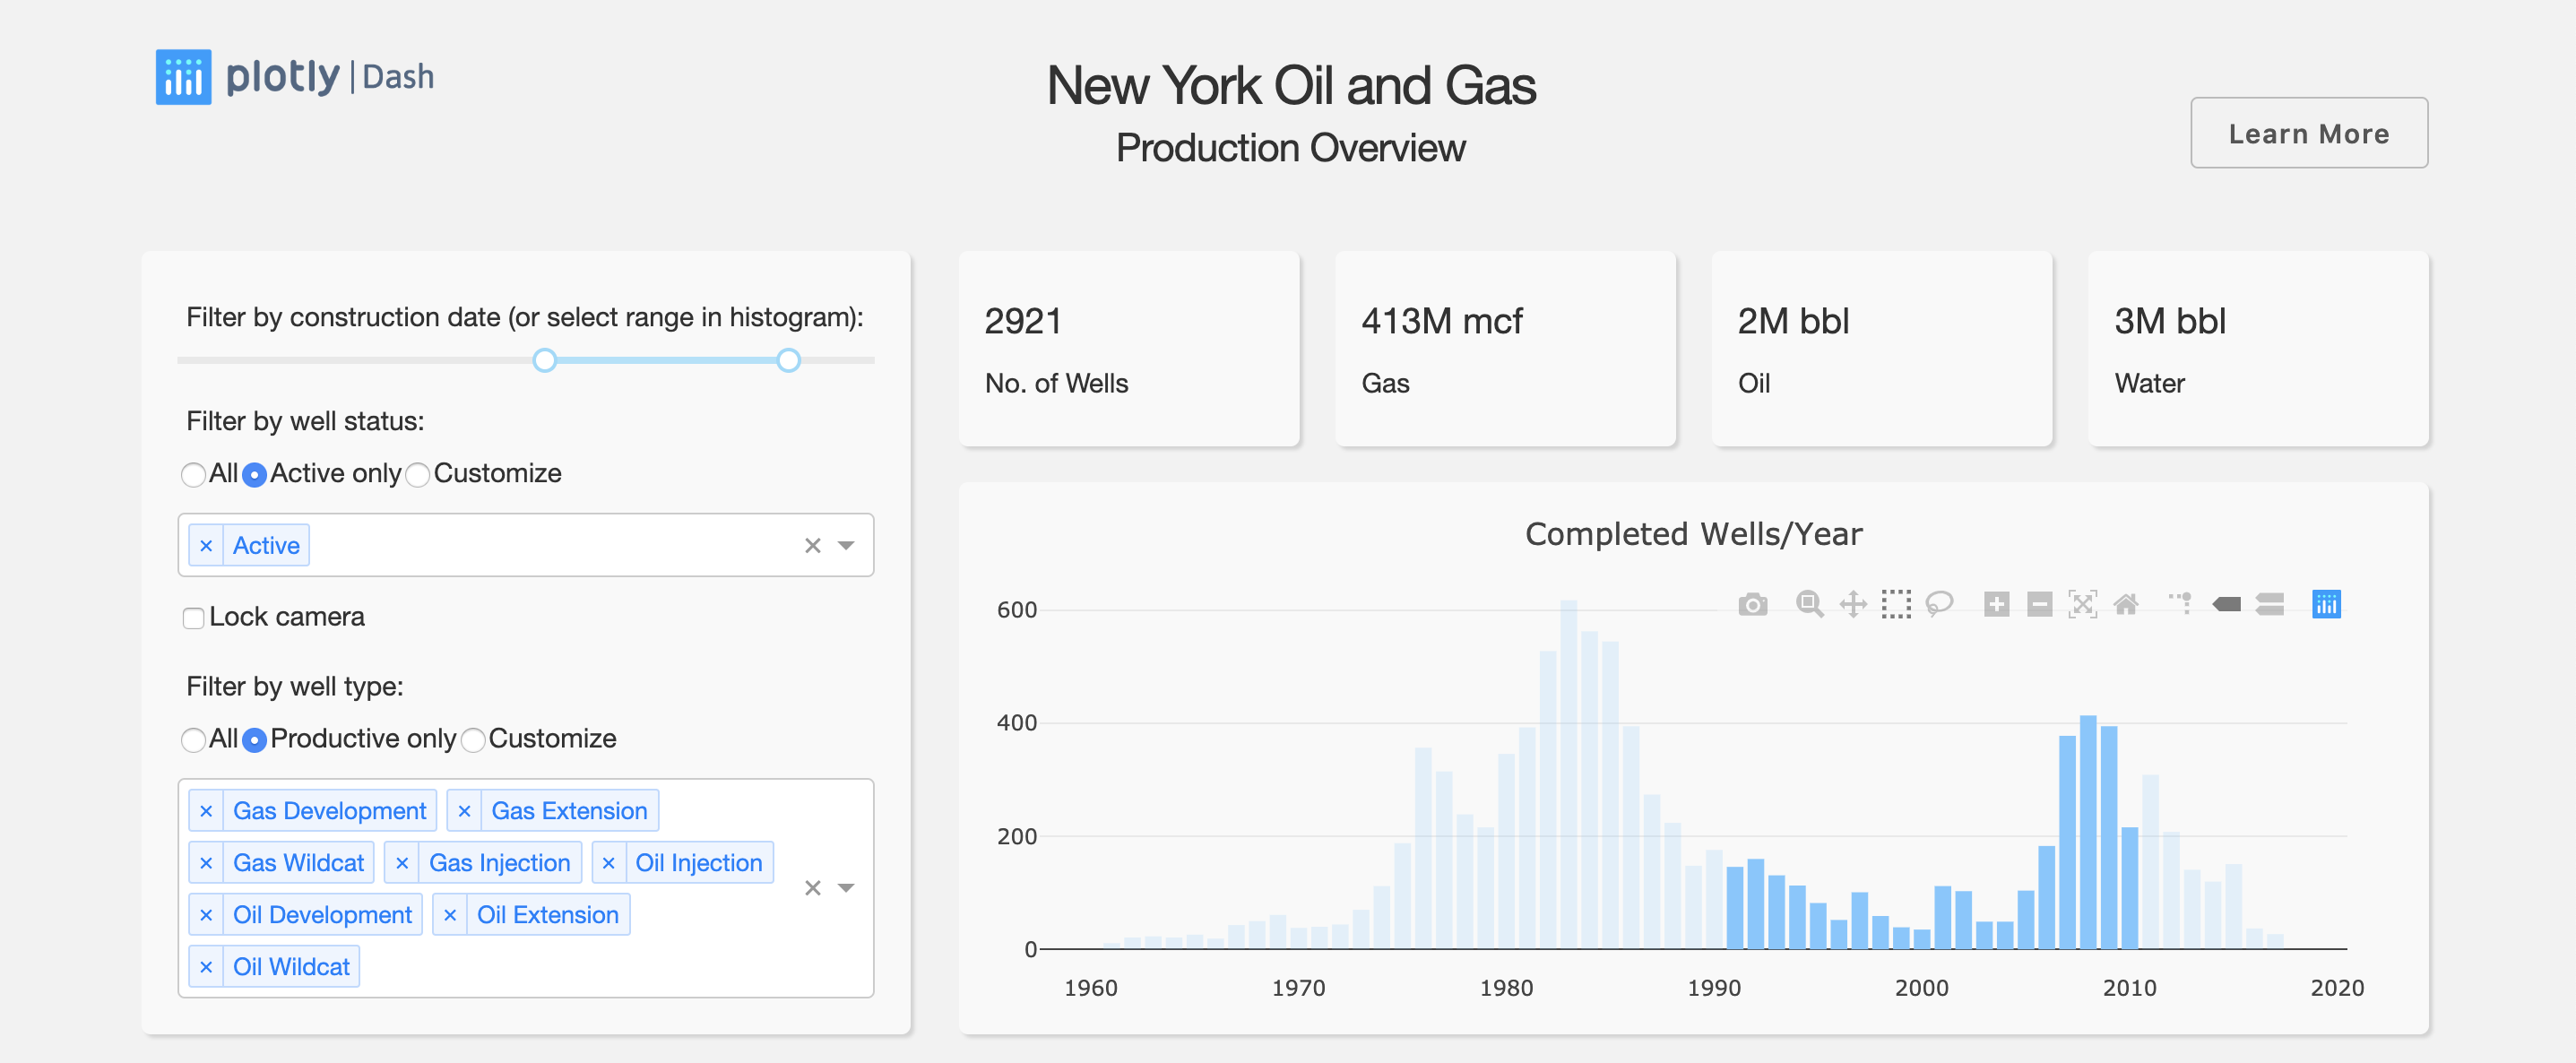Viewport: 2576px width, 1063px height.
Task: Expand the well status dropdown arrow
Action: (x=846, y=545)
